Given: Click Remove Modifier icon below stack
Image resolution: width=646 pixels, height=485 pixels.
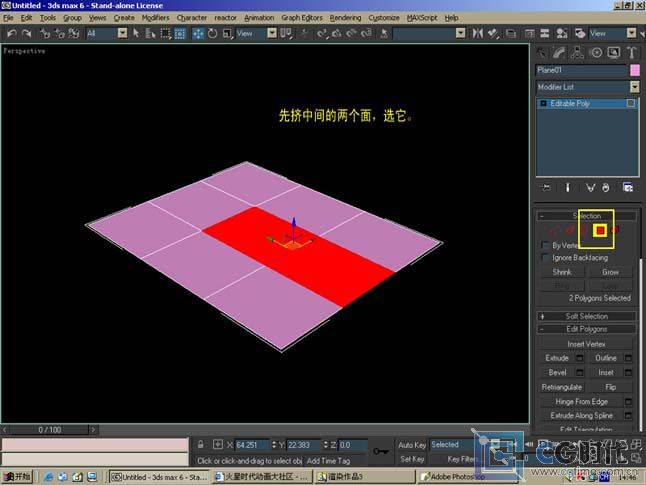Looking at the screenshot, I should tap(606, 187).
